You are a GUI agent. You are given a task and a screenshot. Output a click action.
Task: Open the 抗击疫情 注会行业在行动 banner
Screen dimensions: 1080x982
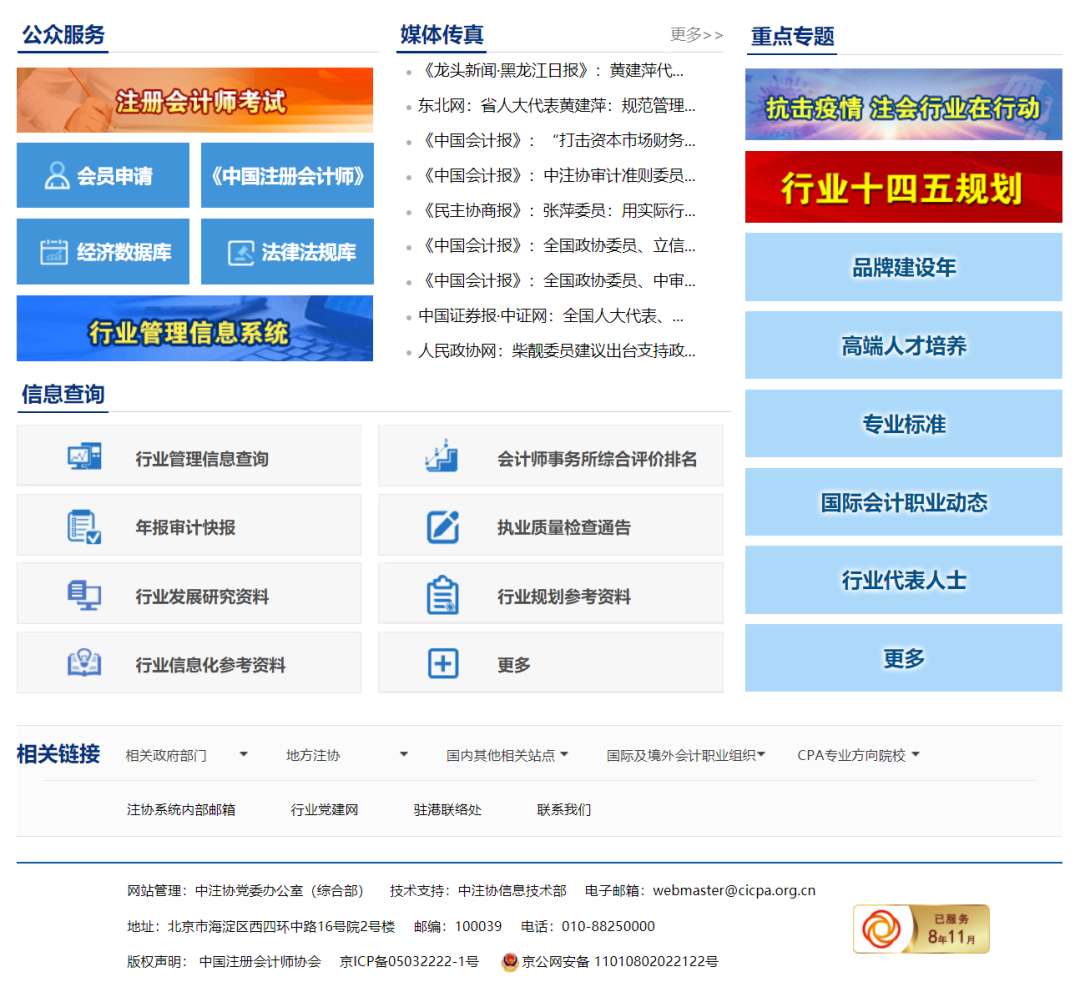[x=904, y=104]
